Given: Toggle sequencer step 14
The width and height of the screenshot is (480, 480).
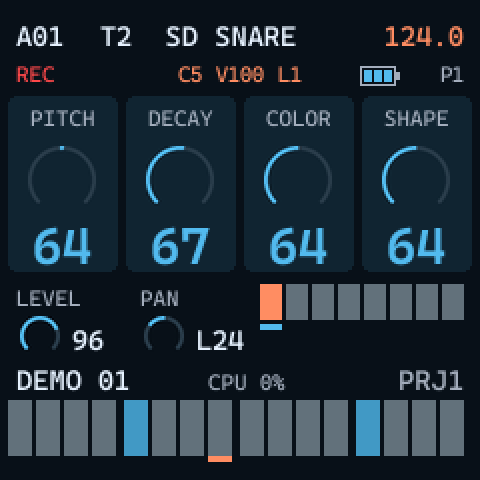Looking at the screenshot, I should click(396, 428).
